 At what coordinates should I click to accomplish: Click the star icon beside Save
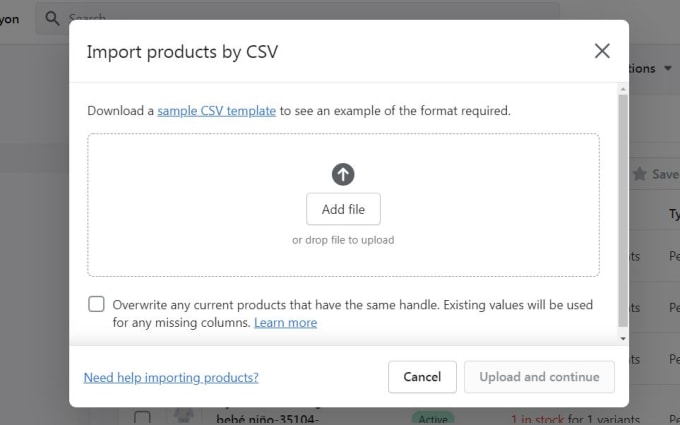point(639,174)
